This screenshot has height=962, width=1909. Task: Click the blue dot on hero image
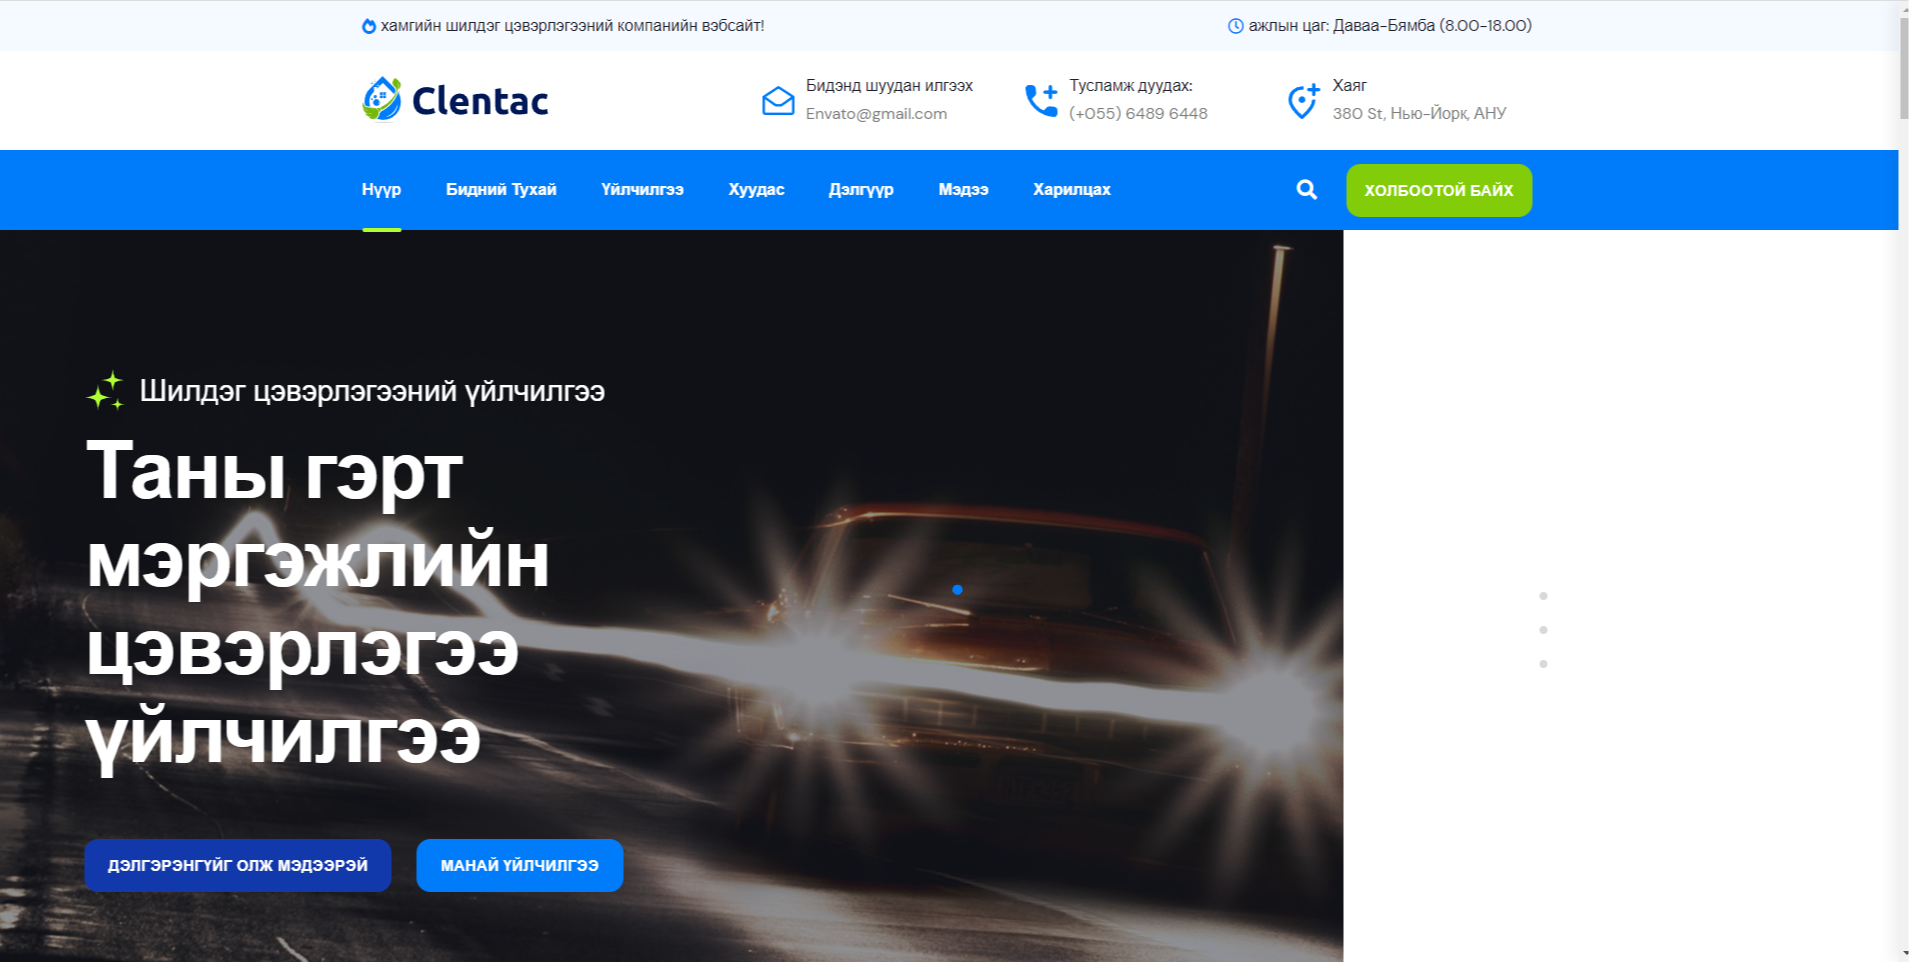(957, 590)
